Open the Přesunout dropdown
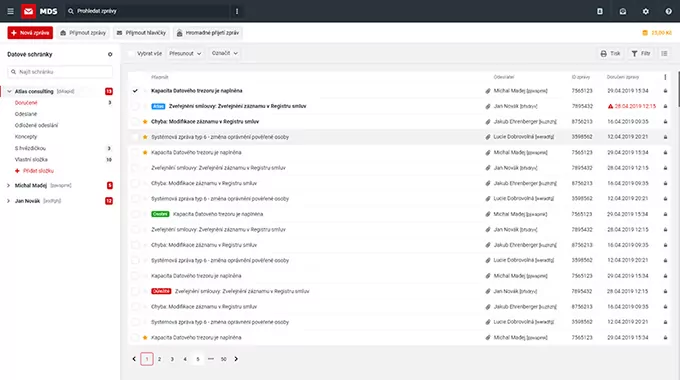 coord(185,53)
